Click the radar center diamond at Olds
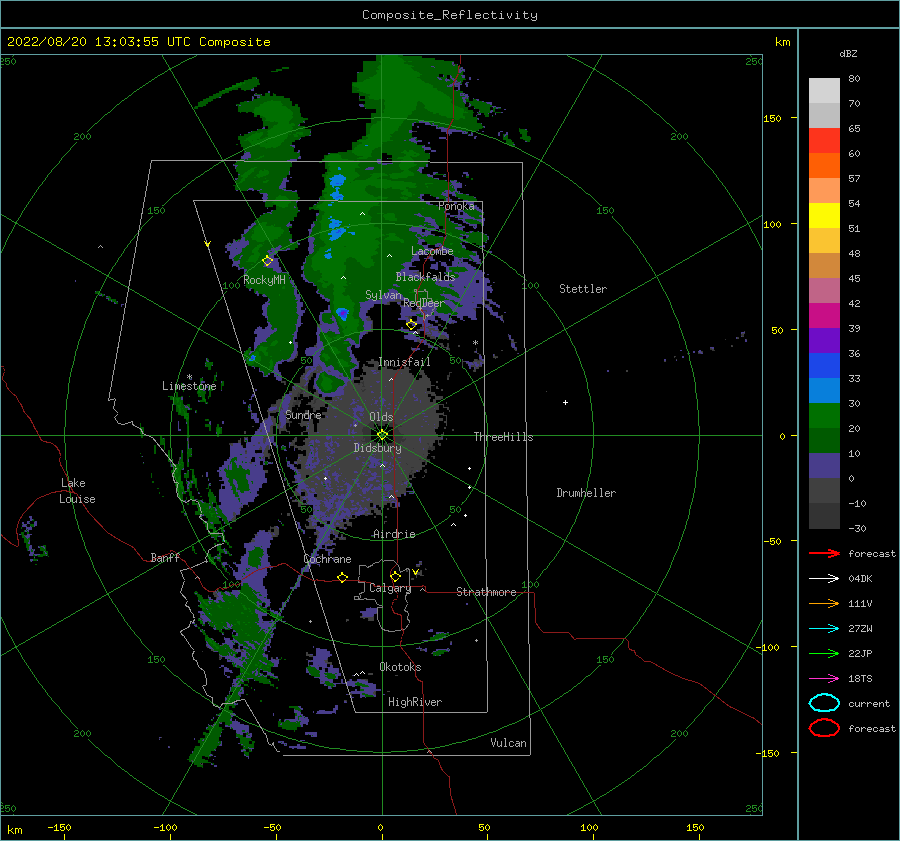Screen dimensions: 900x841 tap(382, 435)
